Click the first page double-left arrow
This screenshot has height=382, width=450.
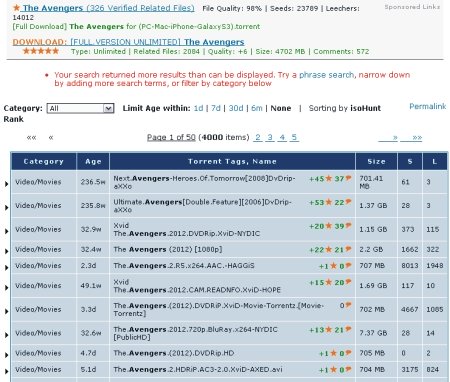pyautogui.click(x=31, y=137)
